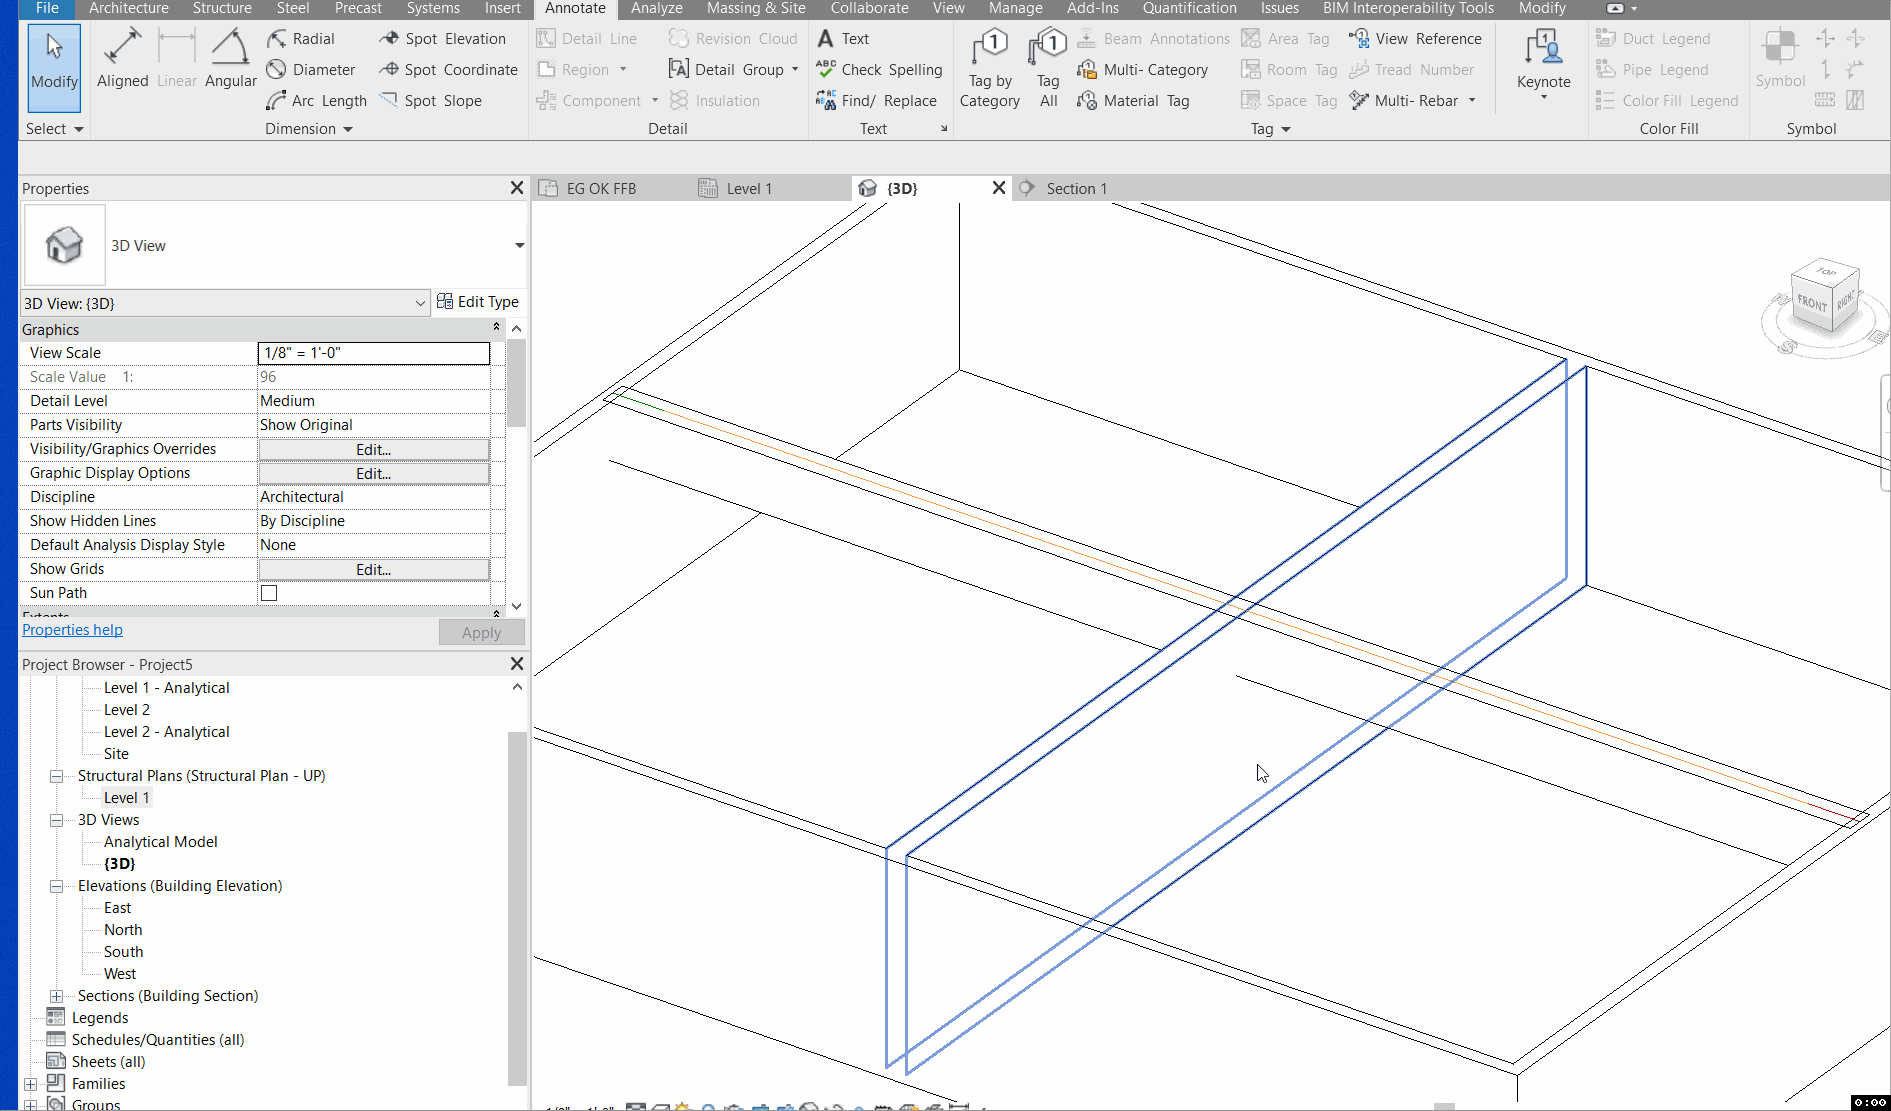The image size is (1891, 1111).
Task: Run Check Spelling
Action: pos(879,69)
